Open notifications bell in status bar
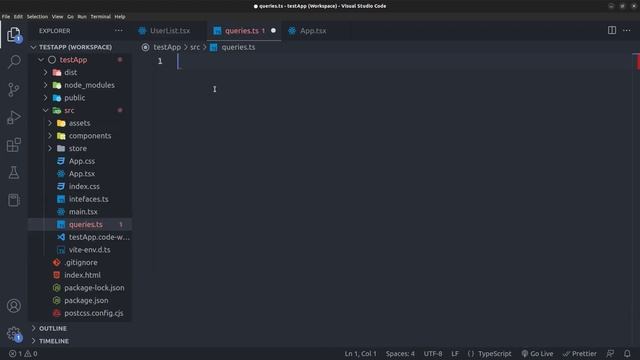Screen dimensions: 640x360 point(627,354)
